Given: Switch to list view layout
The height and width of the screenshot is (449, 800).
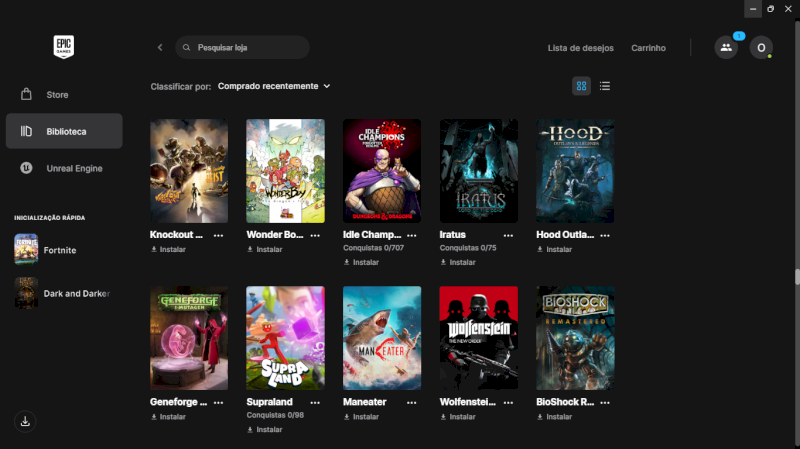Looking at the screenshot, I should 605,86.
